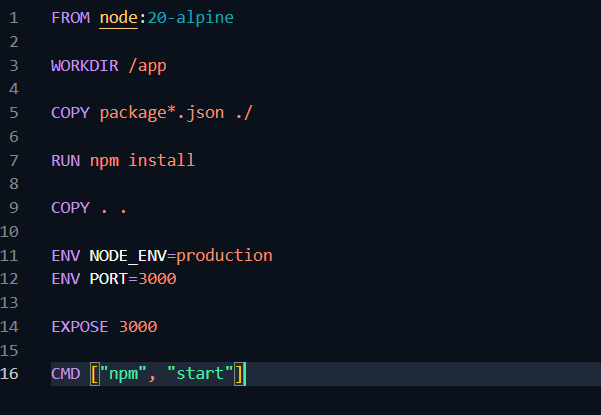Screen dimensions: 601x415
Task: Click the production value
Action: [x=224, y=256]
